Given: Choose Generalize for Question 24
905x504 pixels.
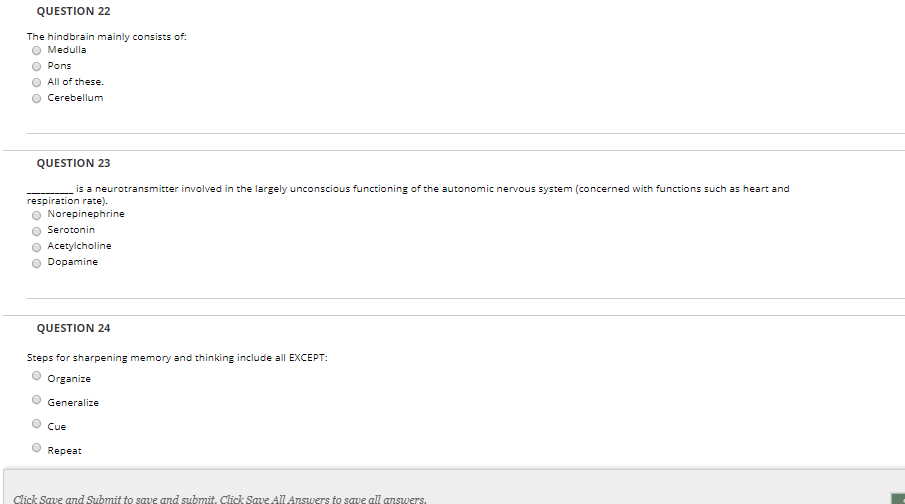Looking at the screenshot, I should pyautogui.click(x=36, y=400).
